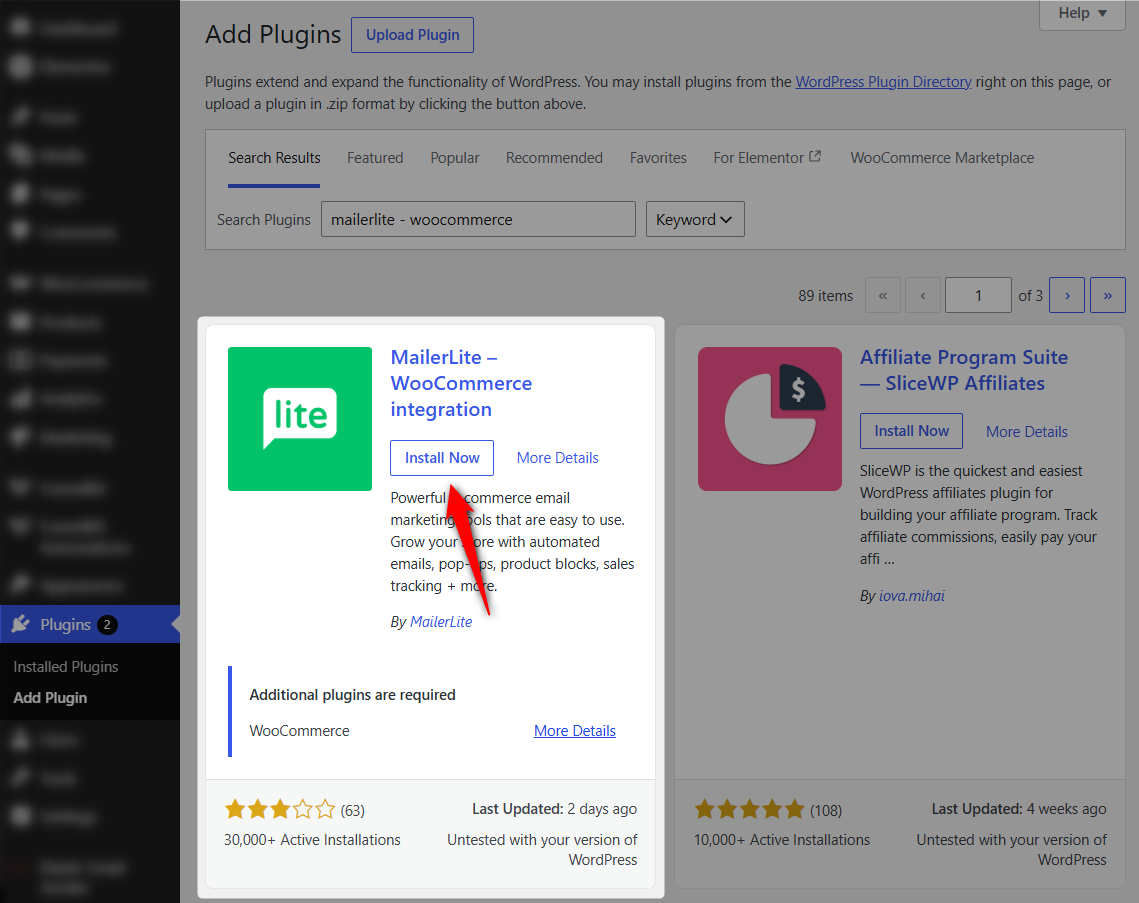Open the Recommended tab
Image resolution: width=1139 pixels, height=903 pixels.
pos(554,158)
